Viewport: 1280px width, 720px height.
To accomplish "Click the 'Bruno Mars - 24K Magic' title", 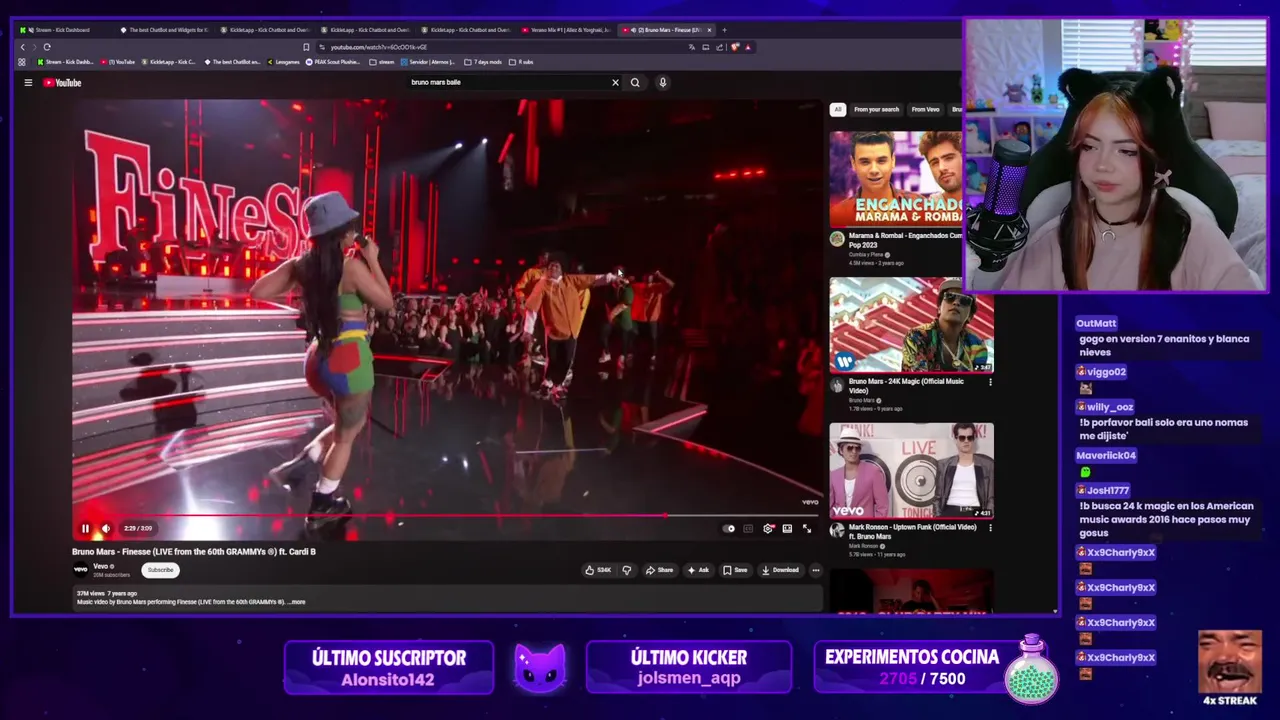I will (x=906, y=386).
